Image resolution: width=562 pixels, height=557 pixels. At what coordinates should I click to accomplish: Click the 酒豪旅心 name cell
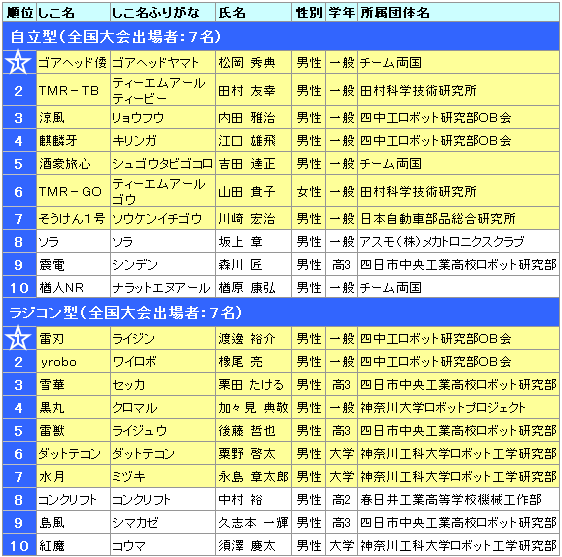coord(73,164)
